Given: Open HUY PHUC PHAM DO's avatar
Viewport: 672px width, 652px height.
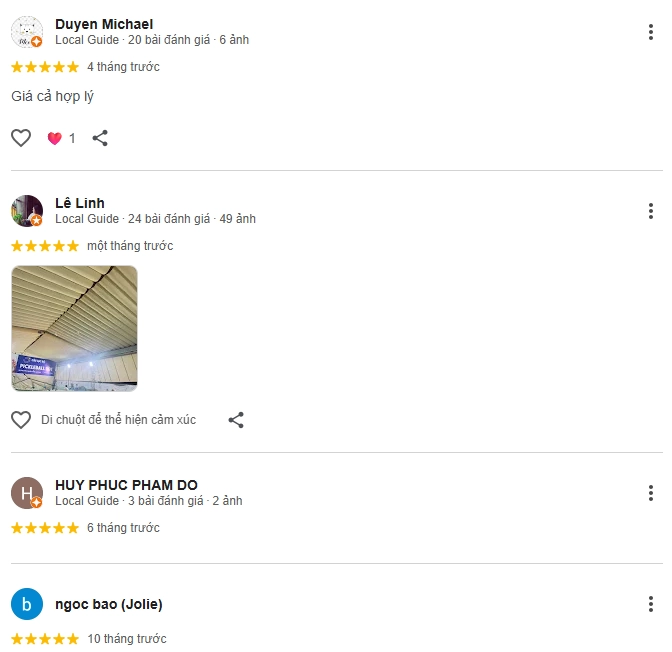Looking at the screenshot, I should click(27, 493).
